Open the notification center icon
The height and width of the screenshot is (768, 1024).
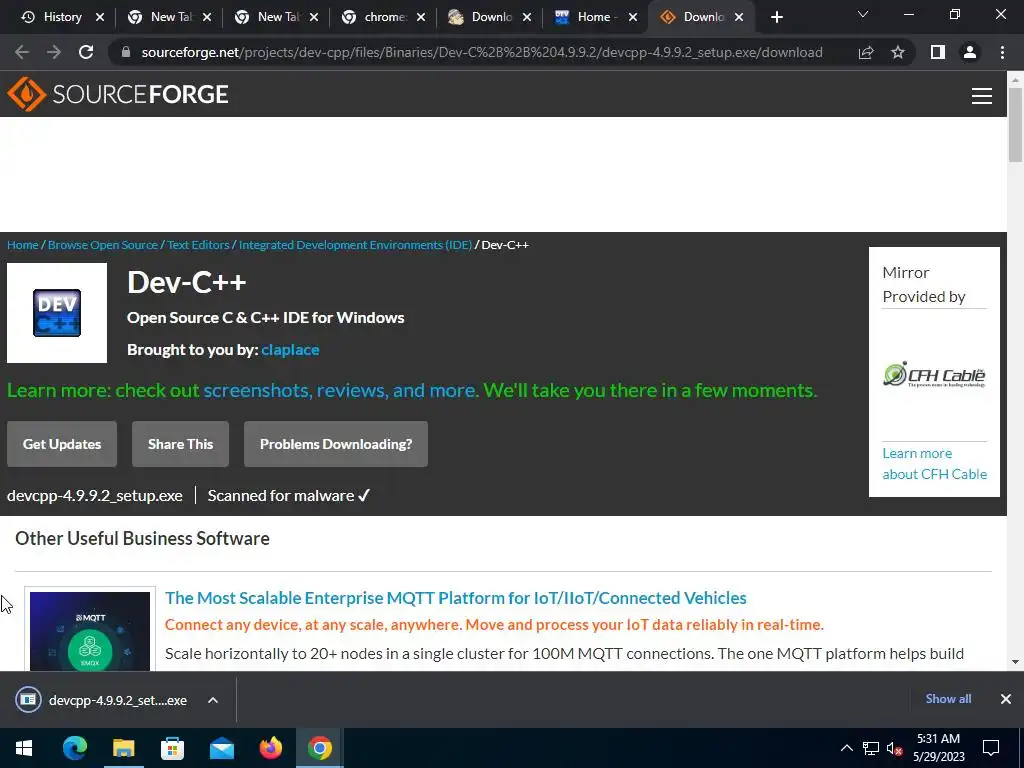(991, 748)
